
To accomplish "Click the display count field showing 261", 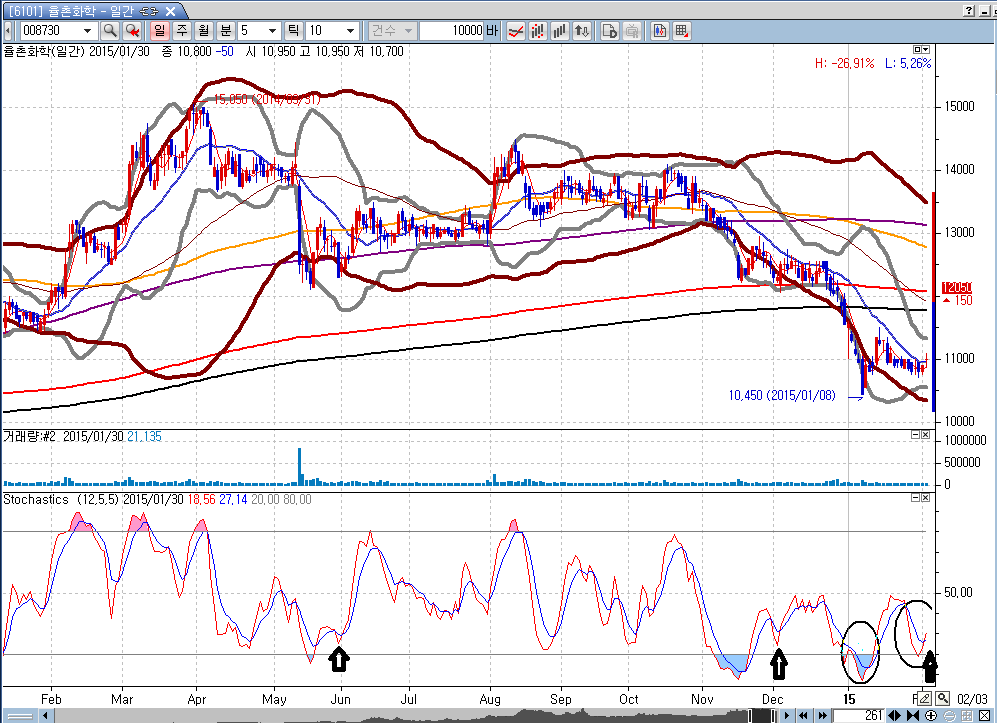I will click(x=858, y=716).
